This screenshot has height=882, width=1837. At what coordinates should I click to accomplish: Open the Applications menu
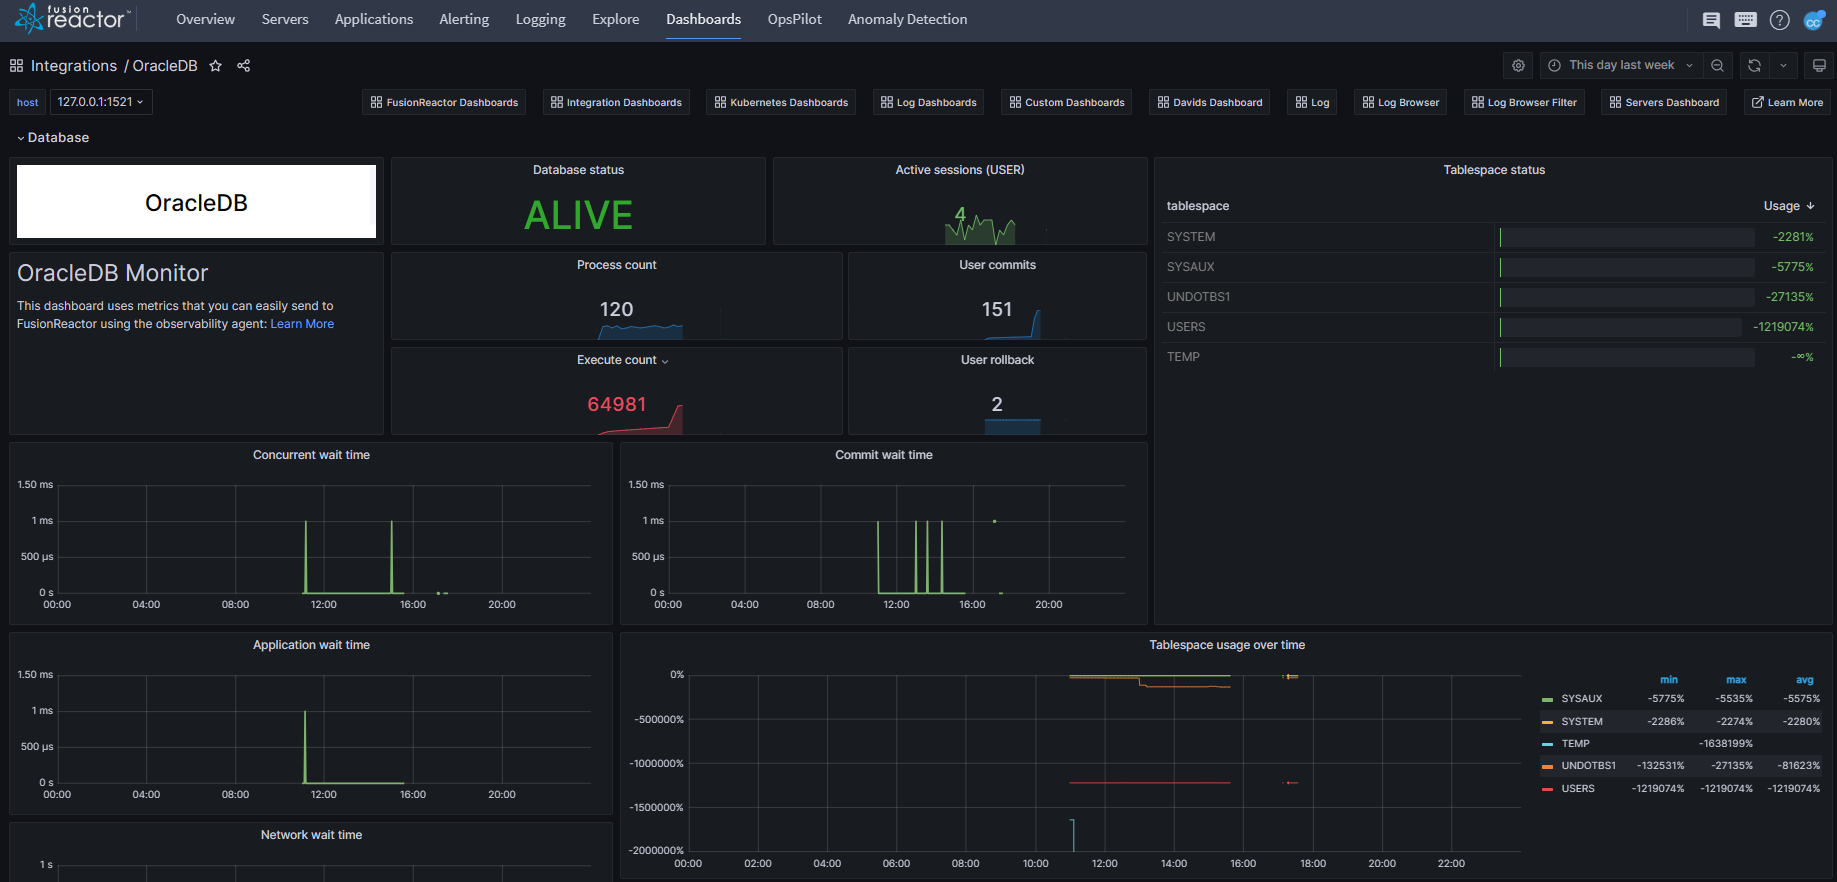pyautogui.click(x=374, y=20)
